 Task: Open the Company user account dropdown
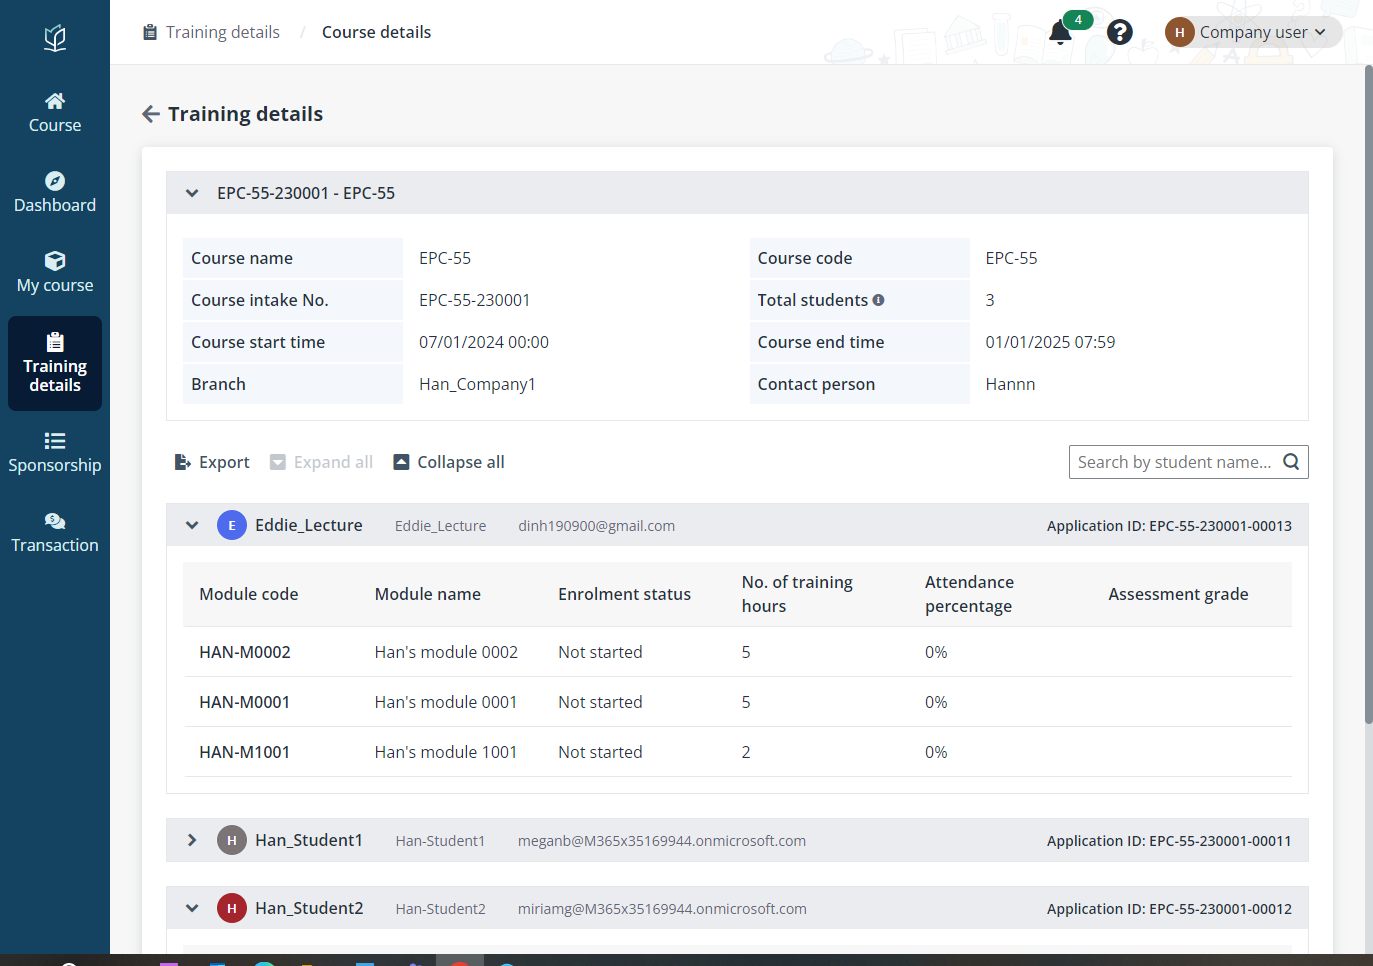tap(1253, 32)
